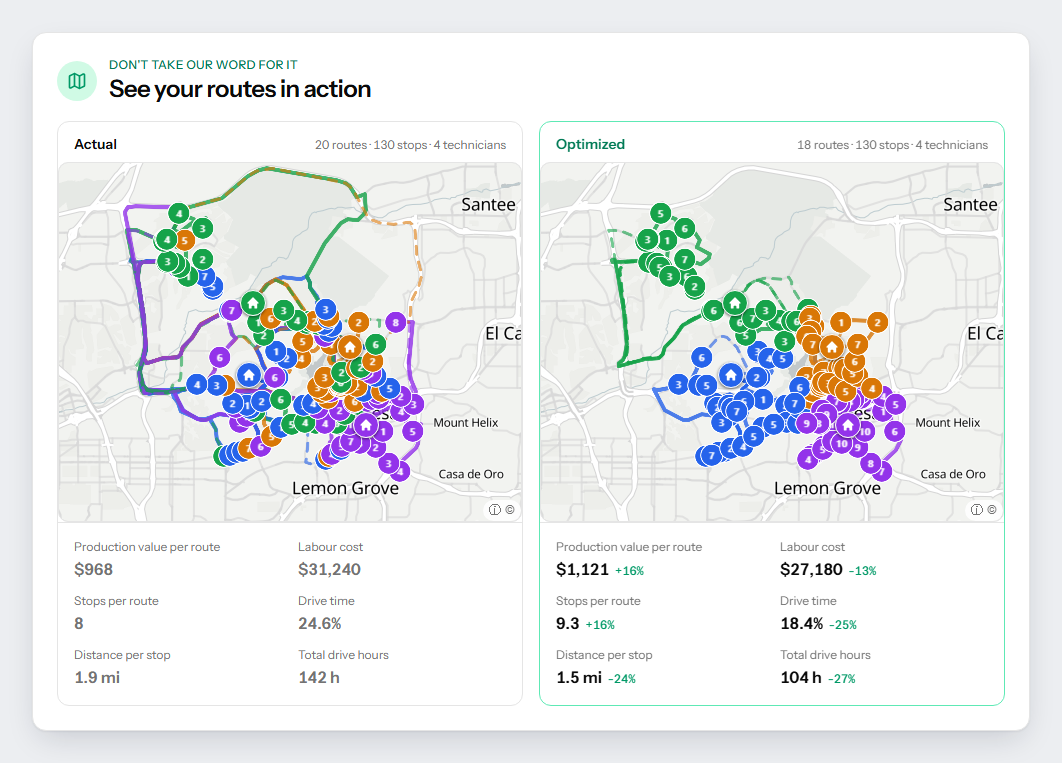
Task: Click blue stop 1 on the Optimized map
Action: tap(763, 399)
